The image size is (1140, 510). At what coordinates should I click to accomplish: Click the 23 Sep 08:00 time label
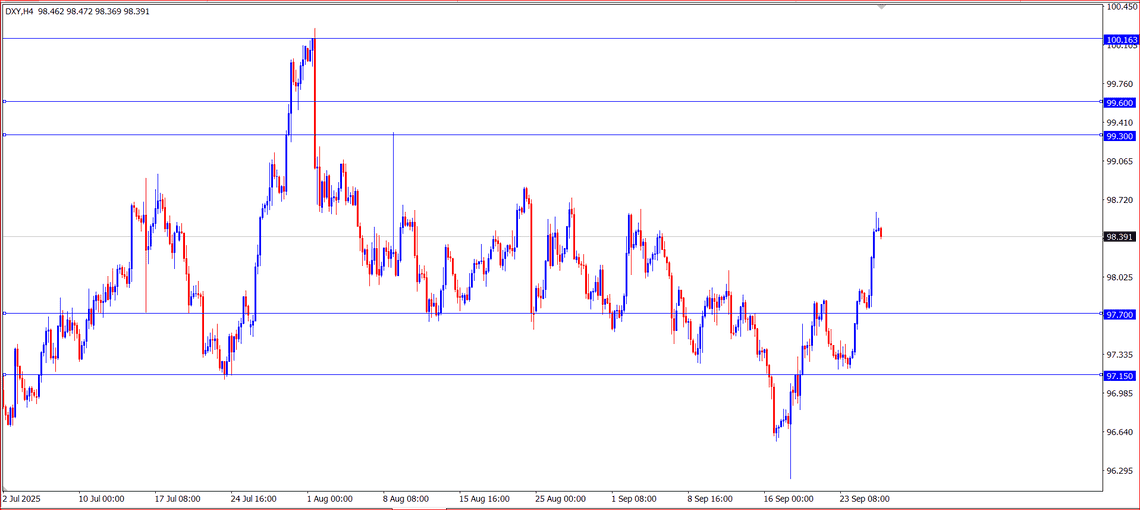[865, 498]
